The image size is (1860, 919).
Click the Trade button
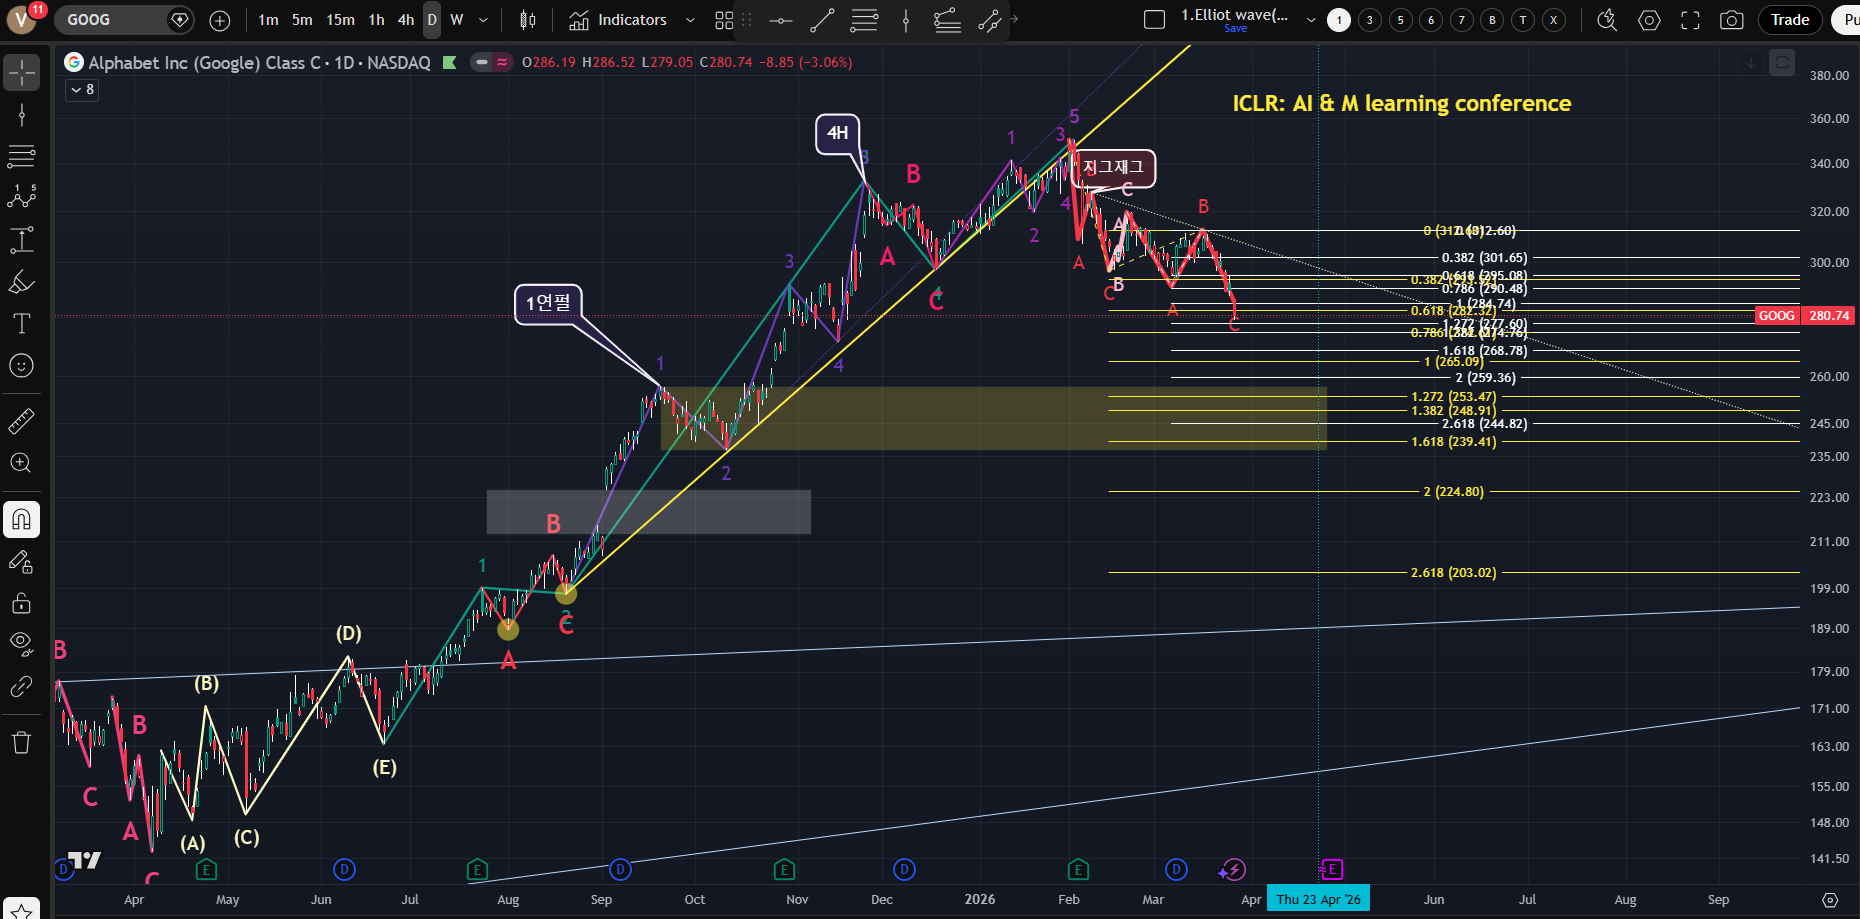(1790, 20)
